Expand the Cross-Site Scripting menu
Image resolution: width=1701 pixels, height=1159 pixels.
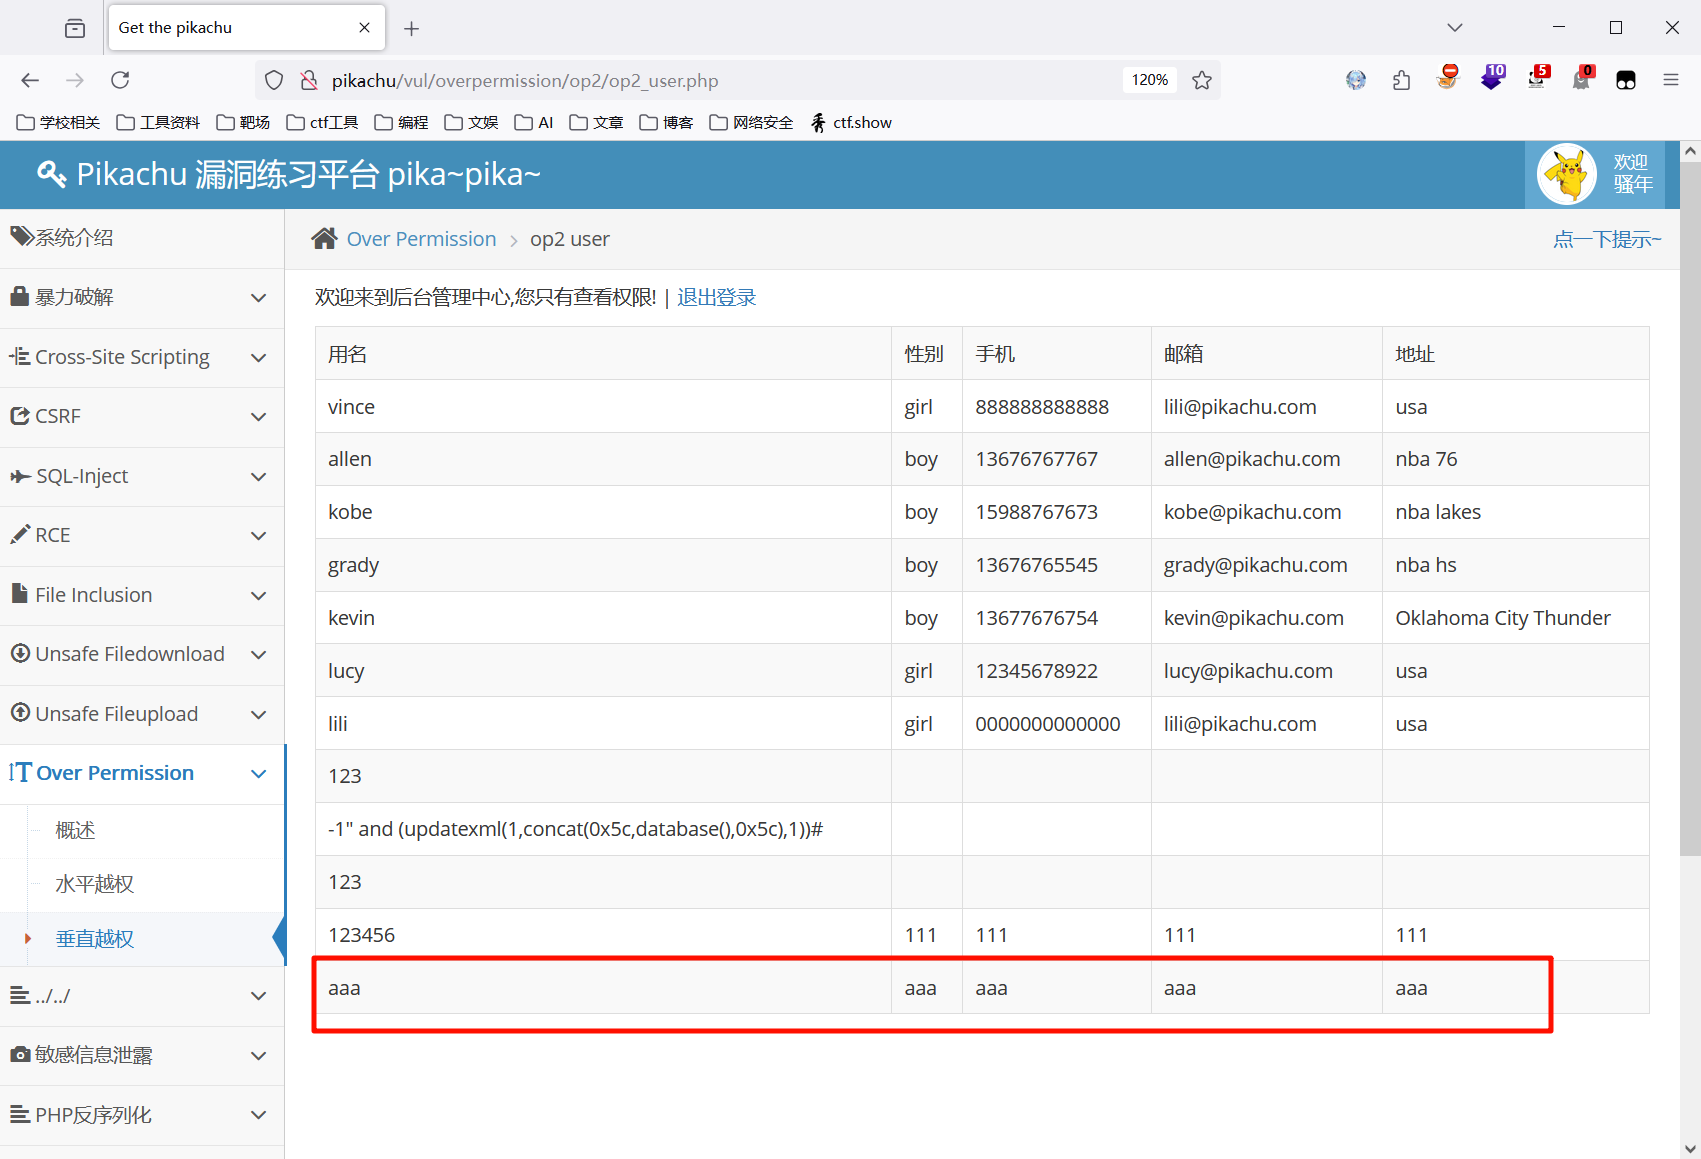142,357
